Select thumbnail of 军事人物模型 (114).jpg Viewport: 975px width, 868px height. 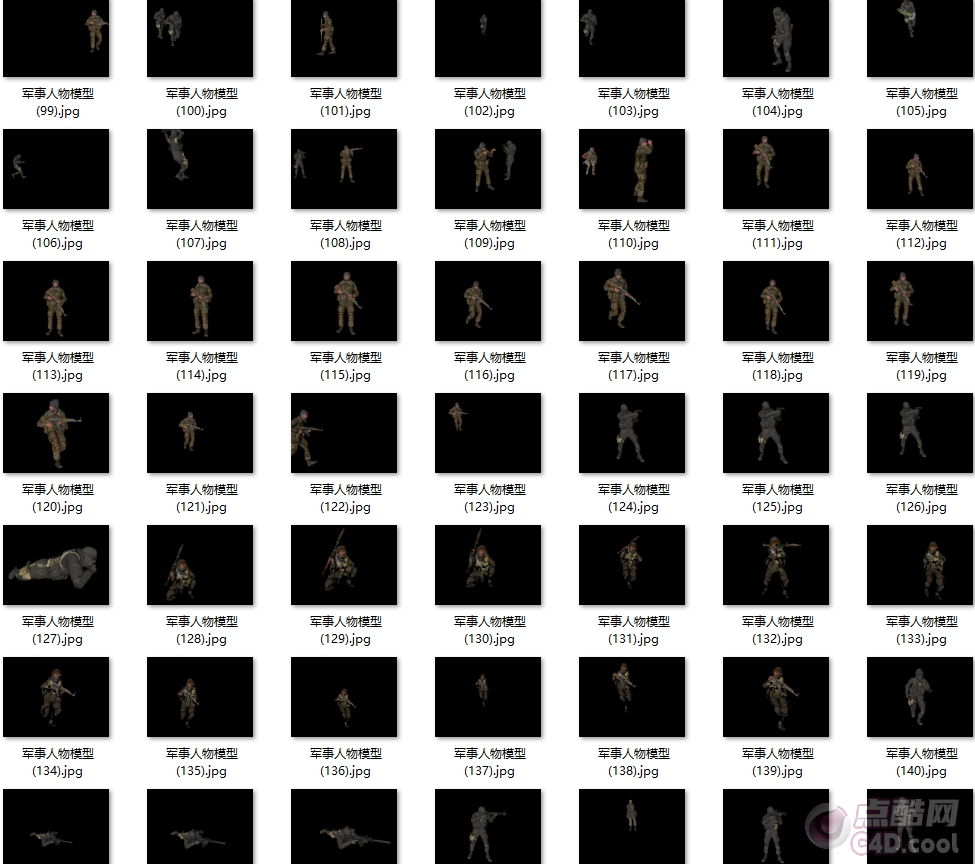pyautogui.click(x=200, y=301)
